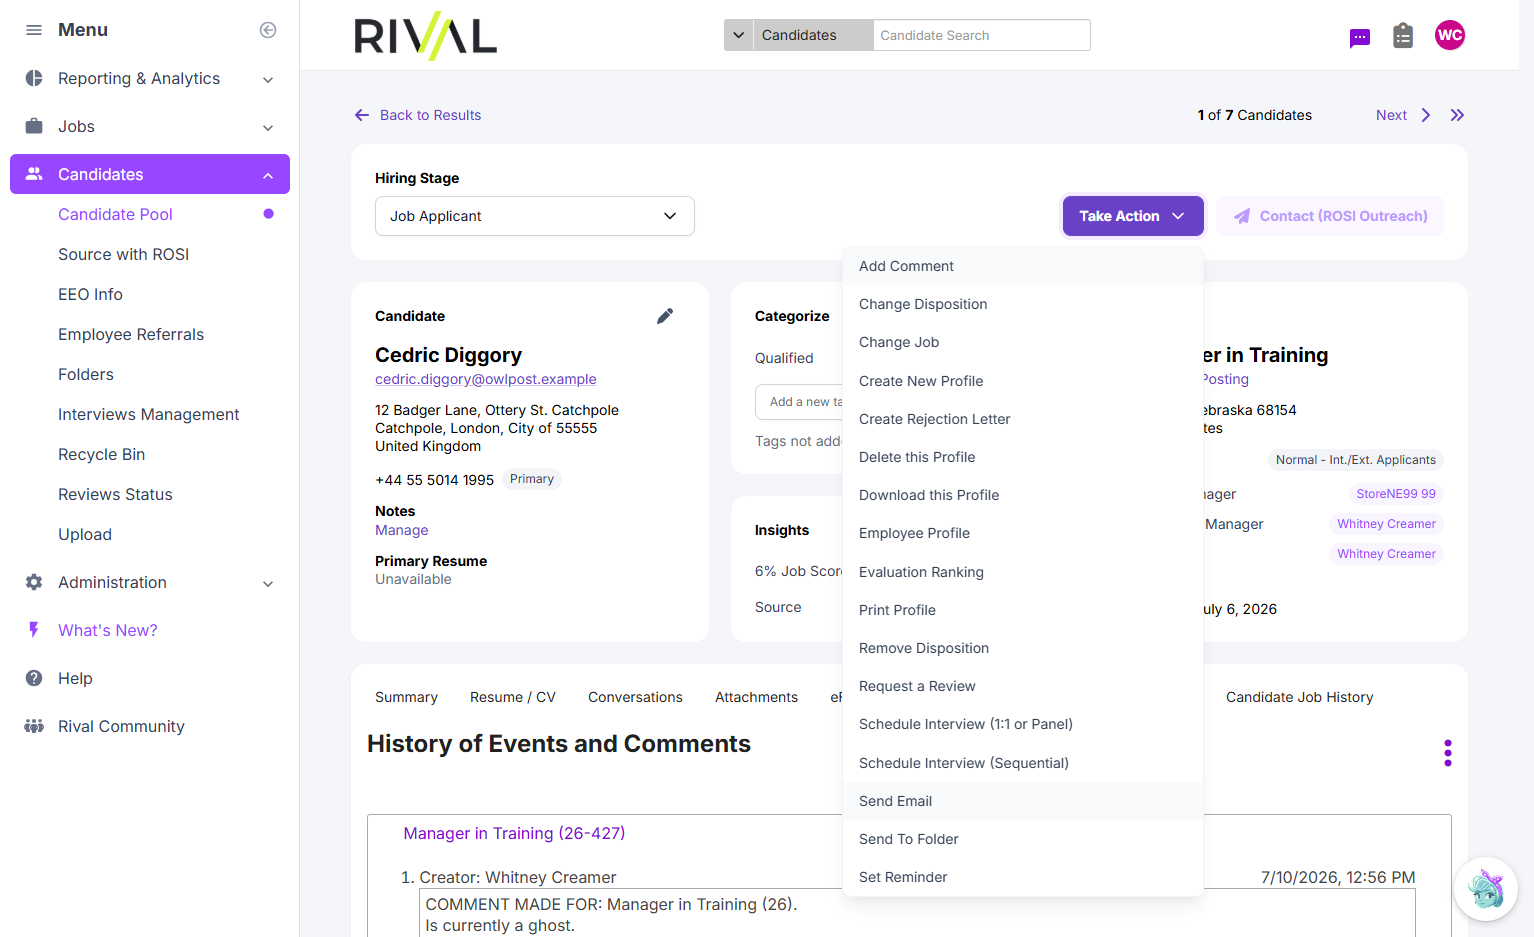Screen dimensions: 1534x937
Task: Select Recycle Bin in the sidebar
Action: coord(102,454)
